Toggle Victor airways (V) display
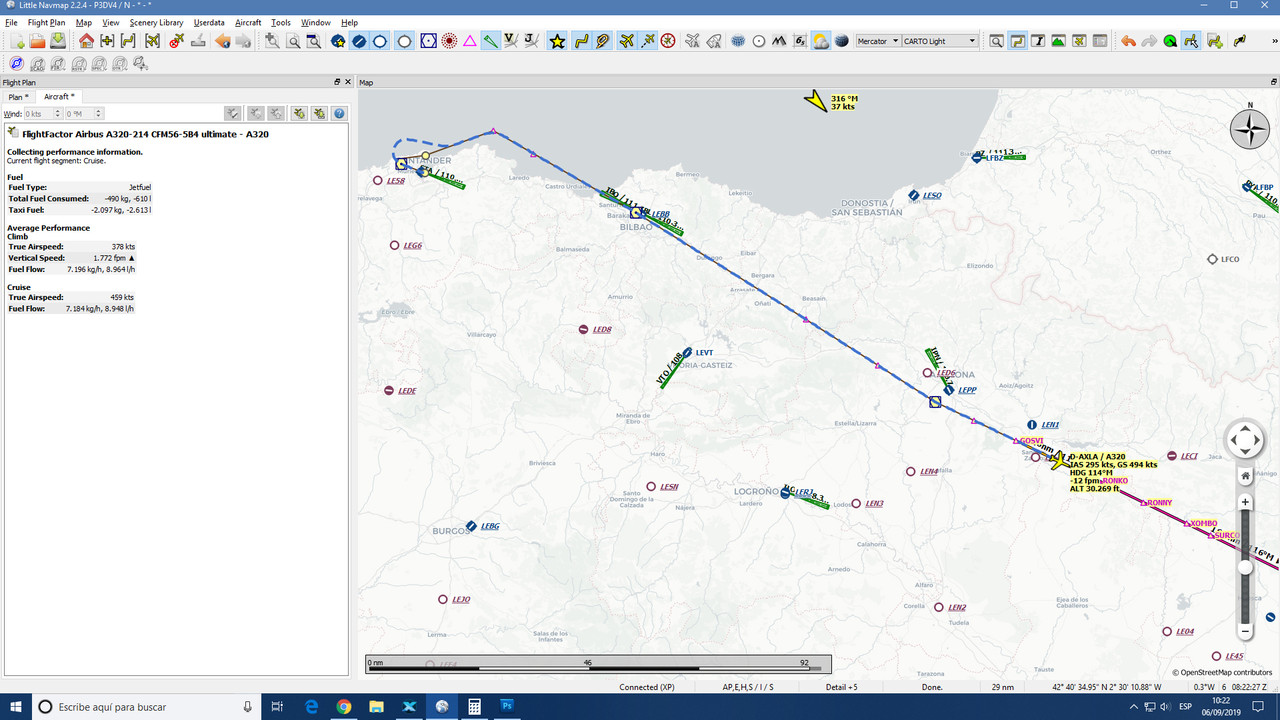The height and width of the screenshot is (720, 1280). pos(510,41)
